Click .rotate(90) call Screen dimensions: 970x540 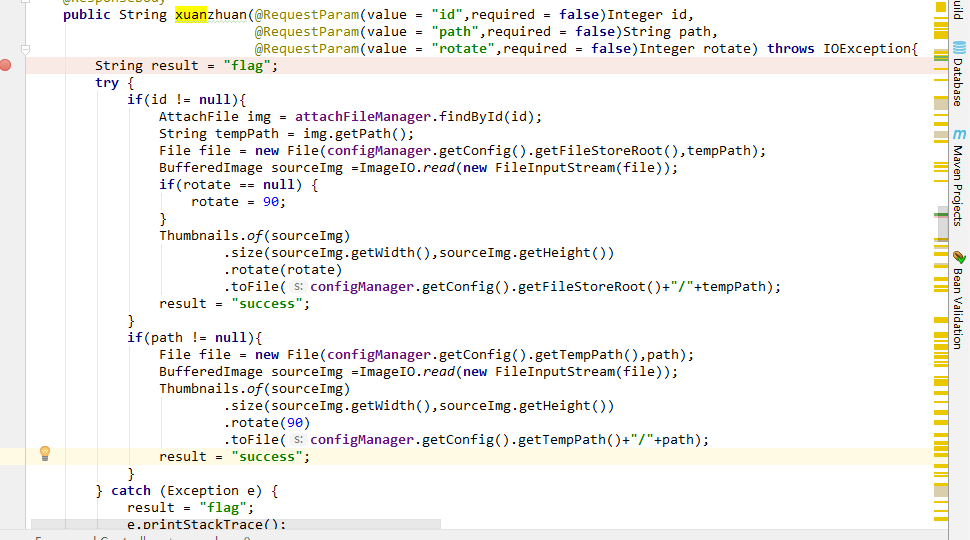tap(267, 422)
